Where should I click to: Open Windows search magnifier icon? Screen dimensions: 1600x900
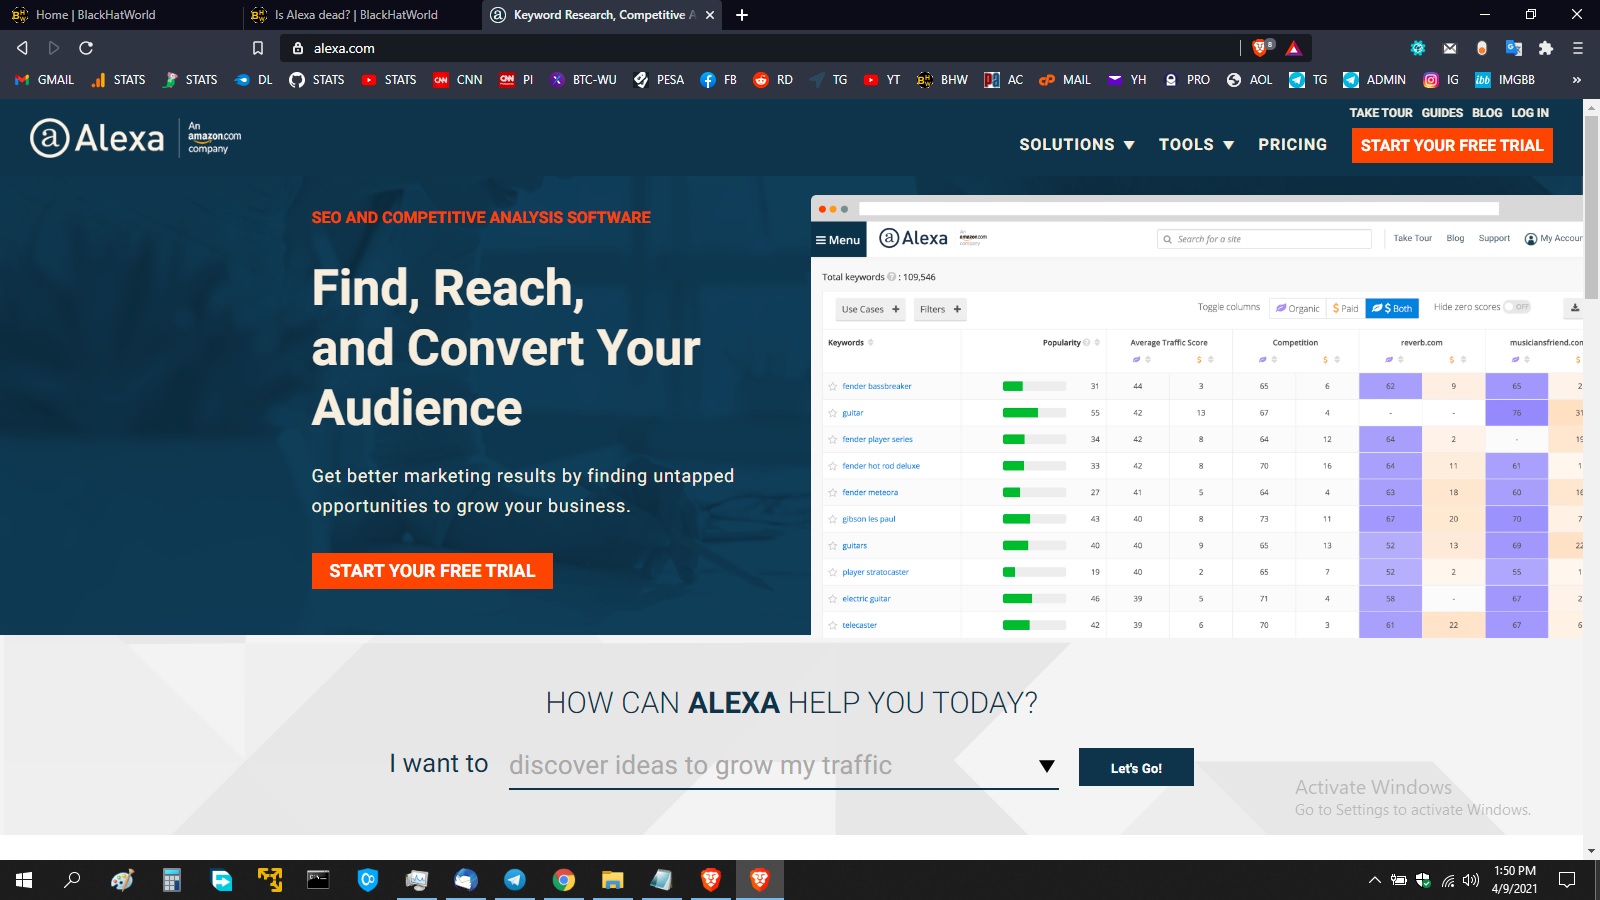point(72,880)
